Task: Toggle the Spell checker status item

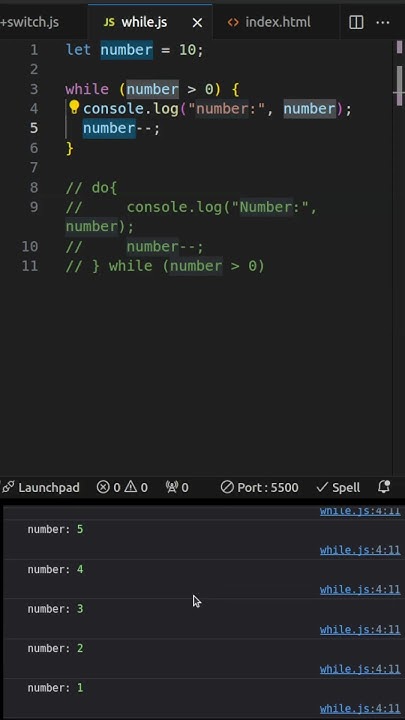Action: click(338, 487)
